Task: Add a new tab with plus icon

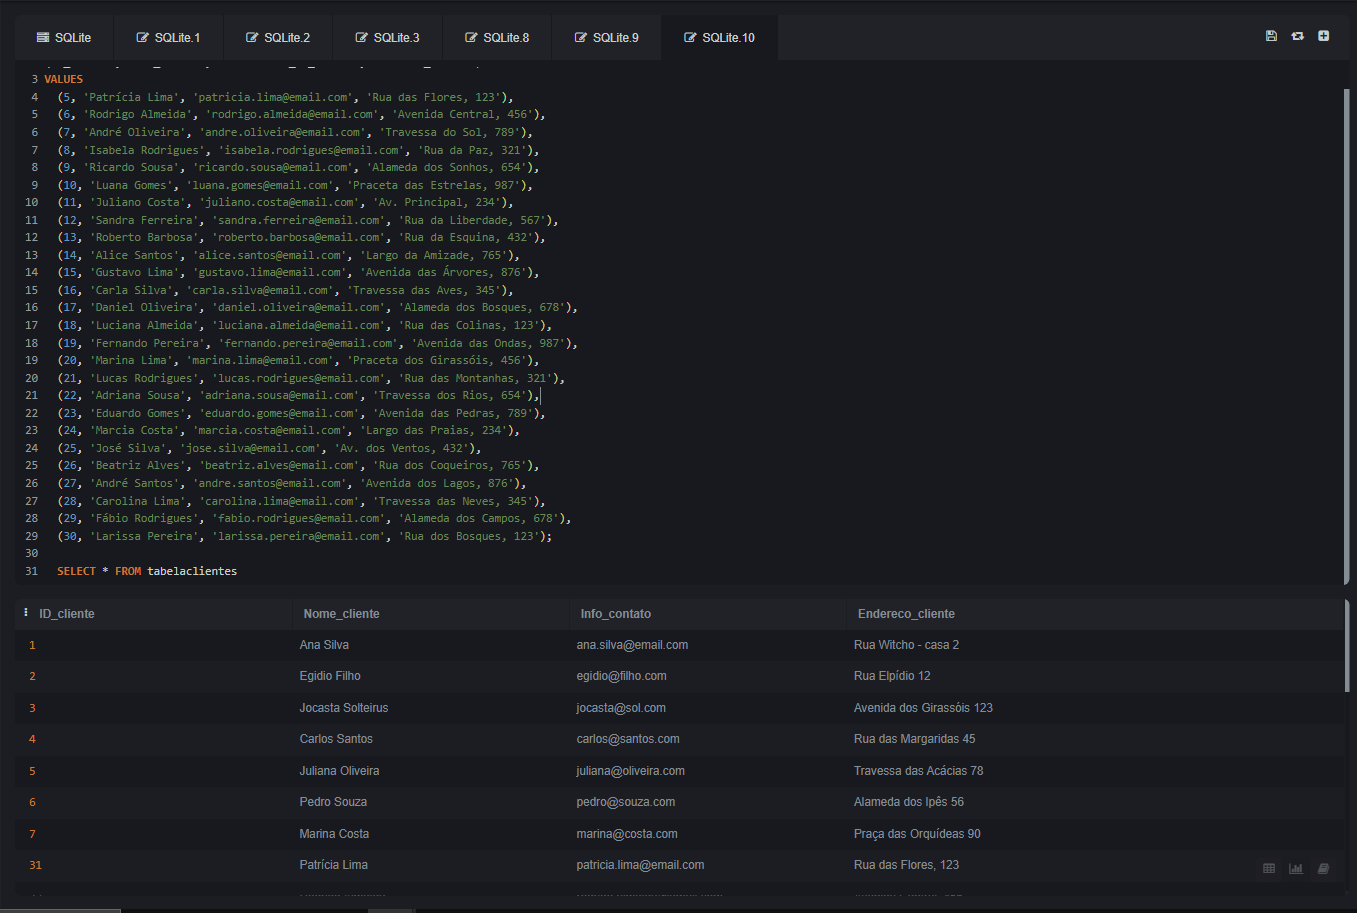Action: [x=1323, y=36]
